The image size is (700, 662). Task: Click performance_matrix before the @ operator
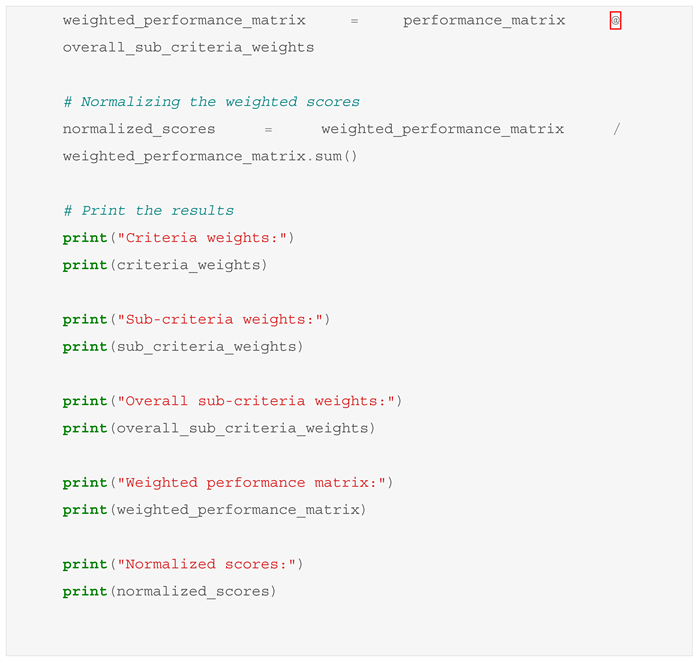pyautogui.click(x=484, y=21)
